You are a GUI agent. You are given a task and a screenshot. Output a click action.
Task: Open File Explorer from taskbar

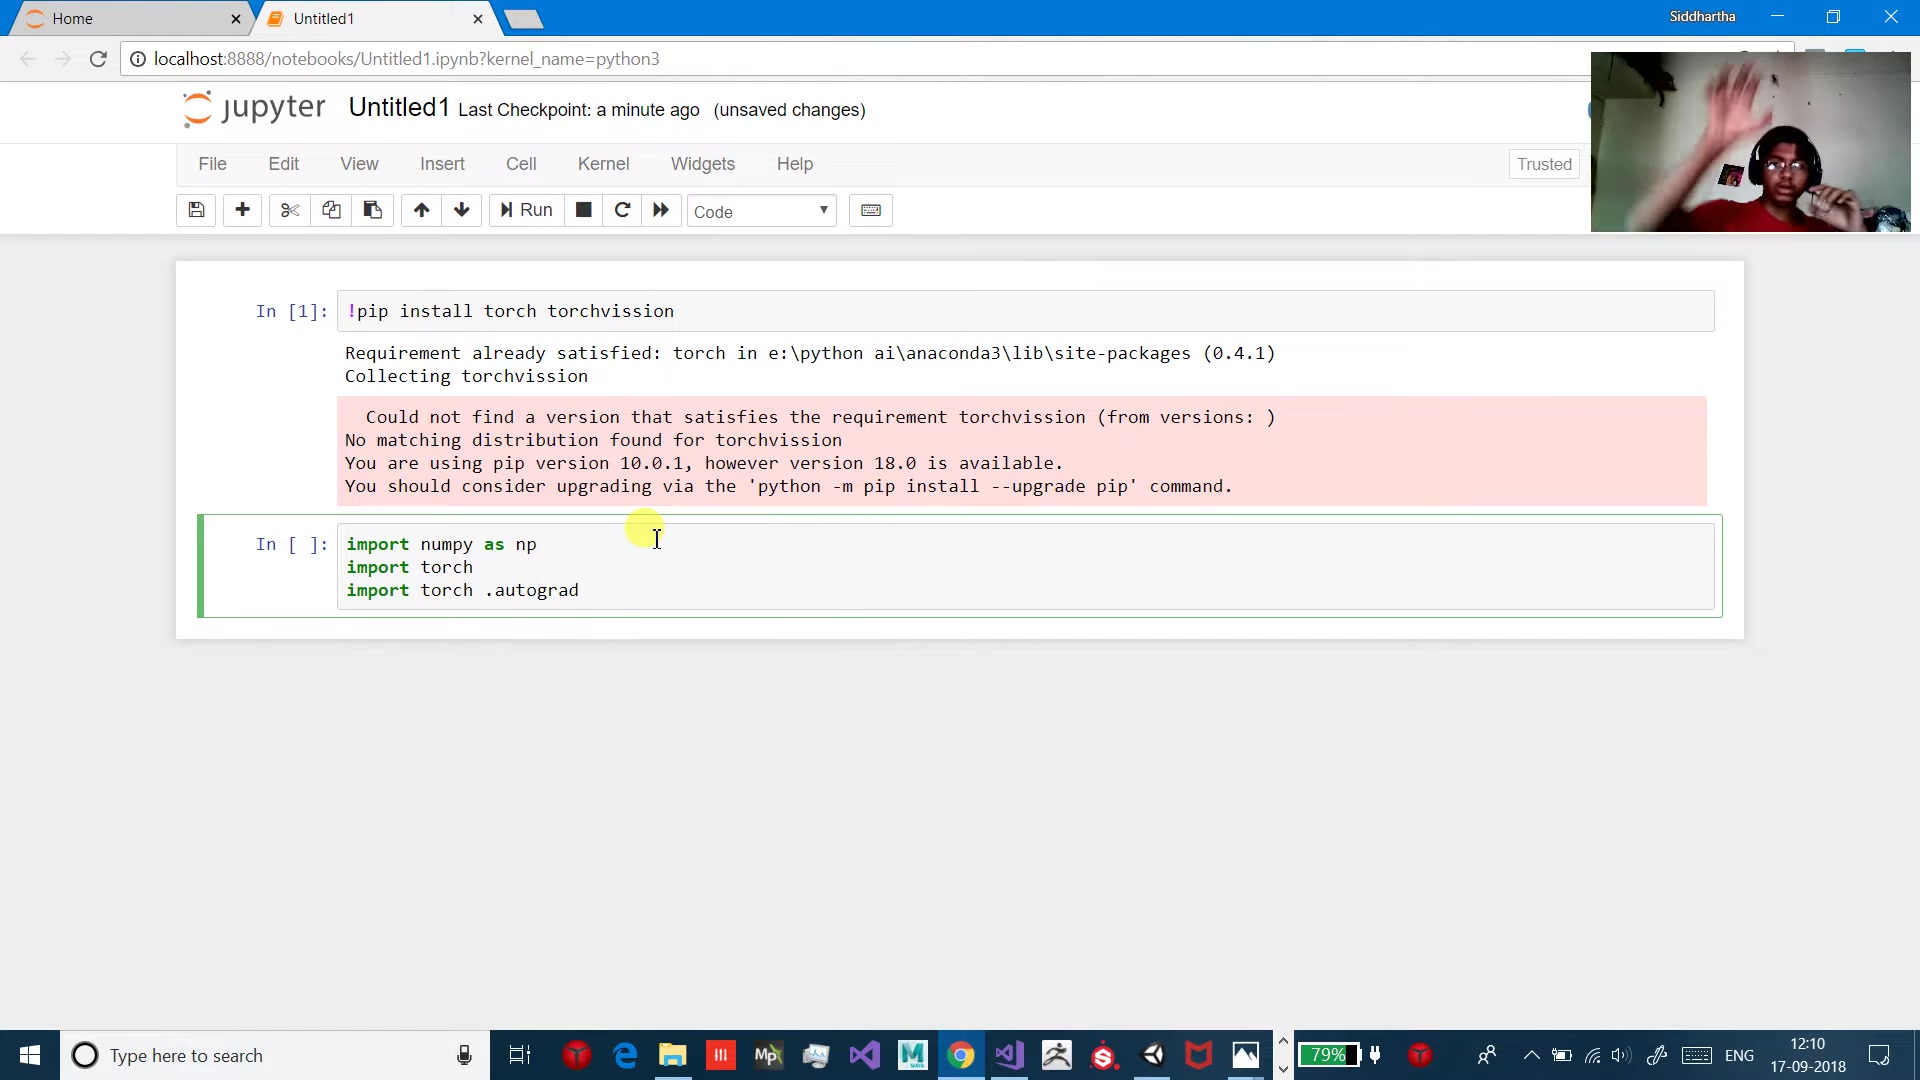tap(673, 1055)
